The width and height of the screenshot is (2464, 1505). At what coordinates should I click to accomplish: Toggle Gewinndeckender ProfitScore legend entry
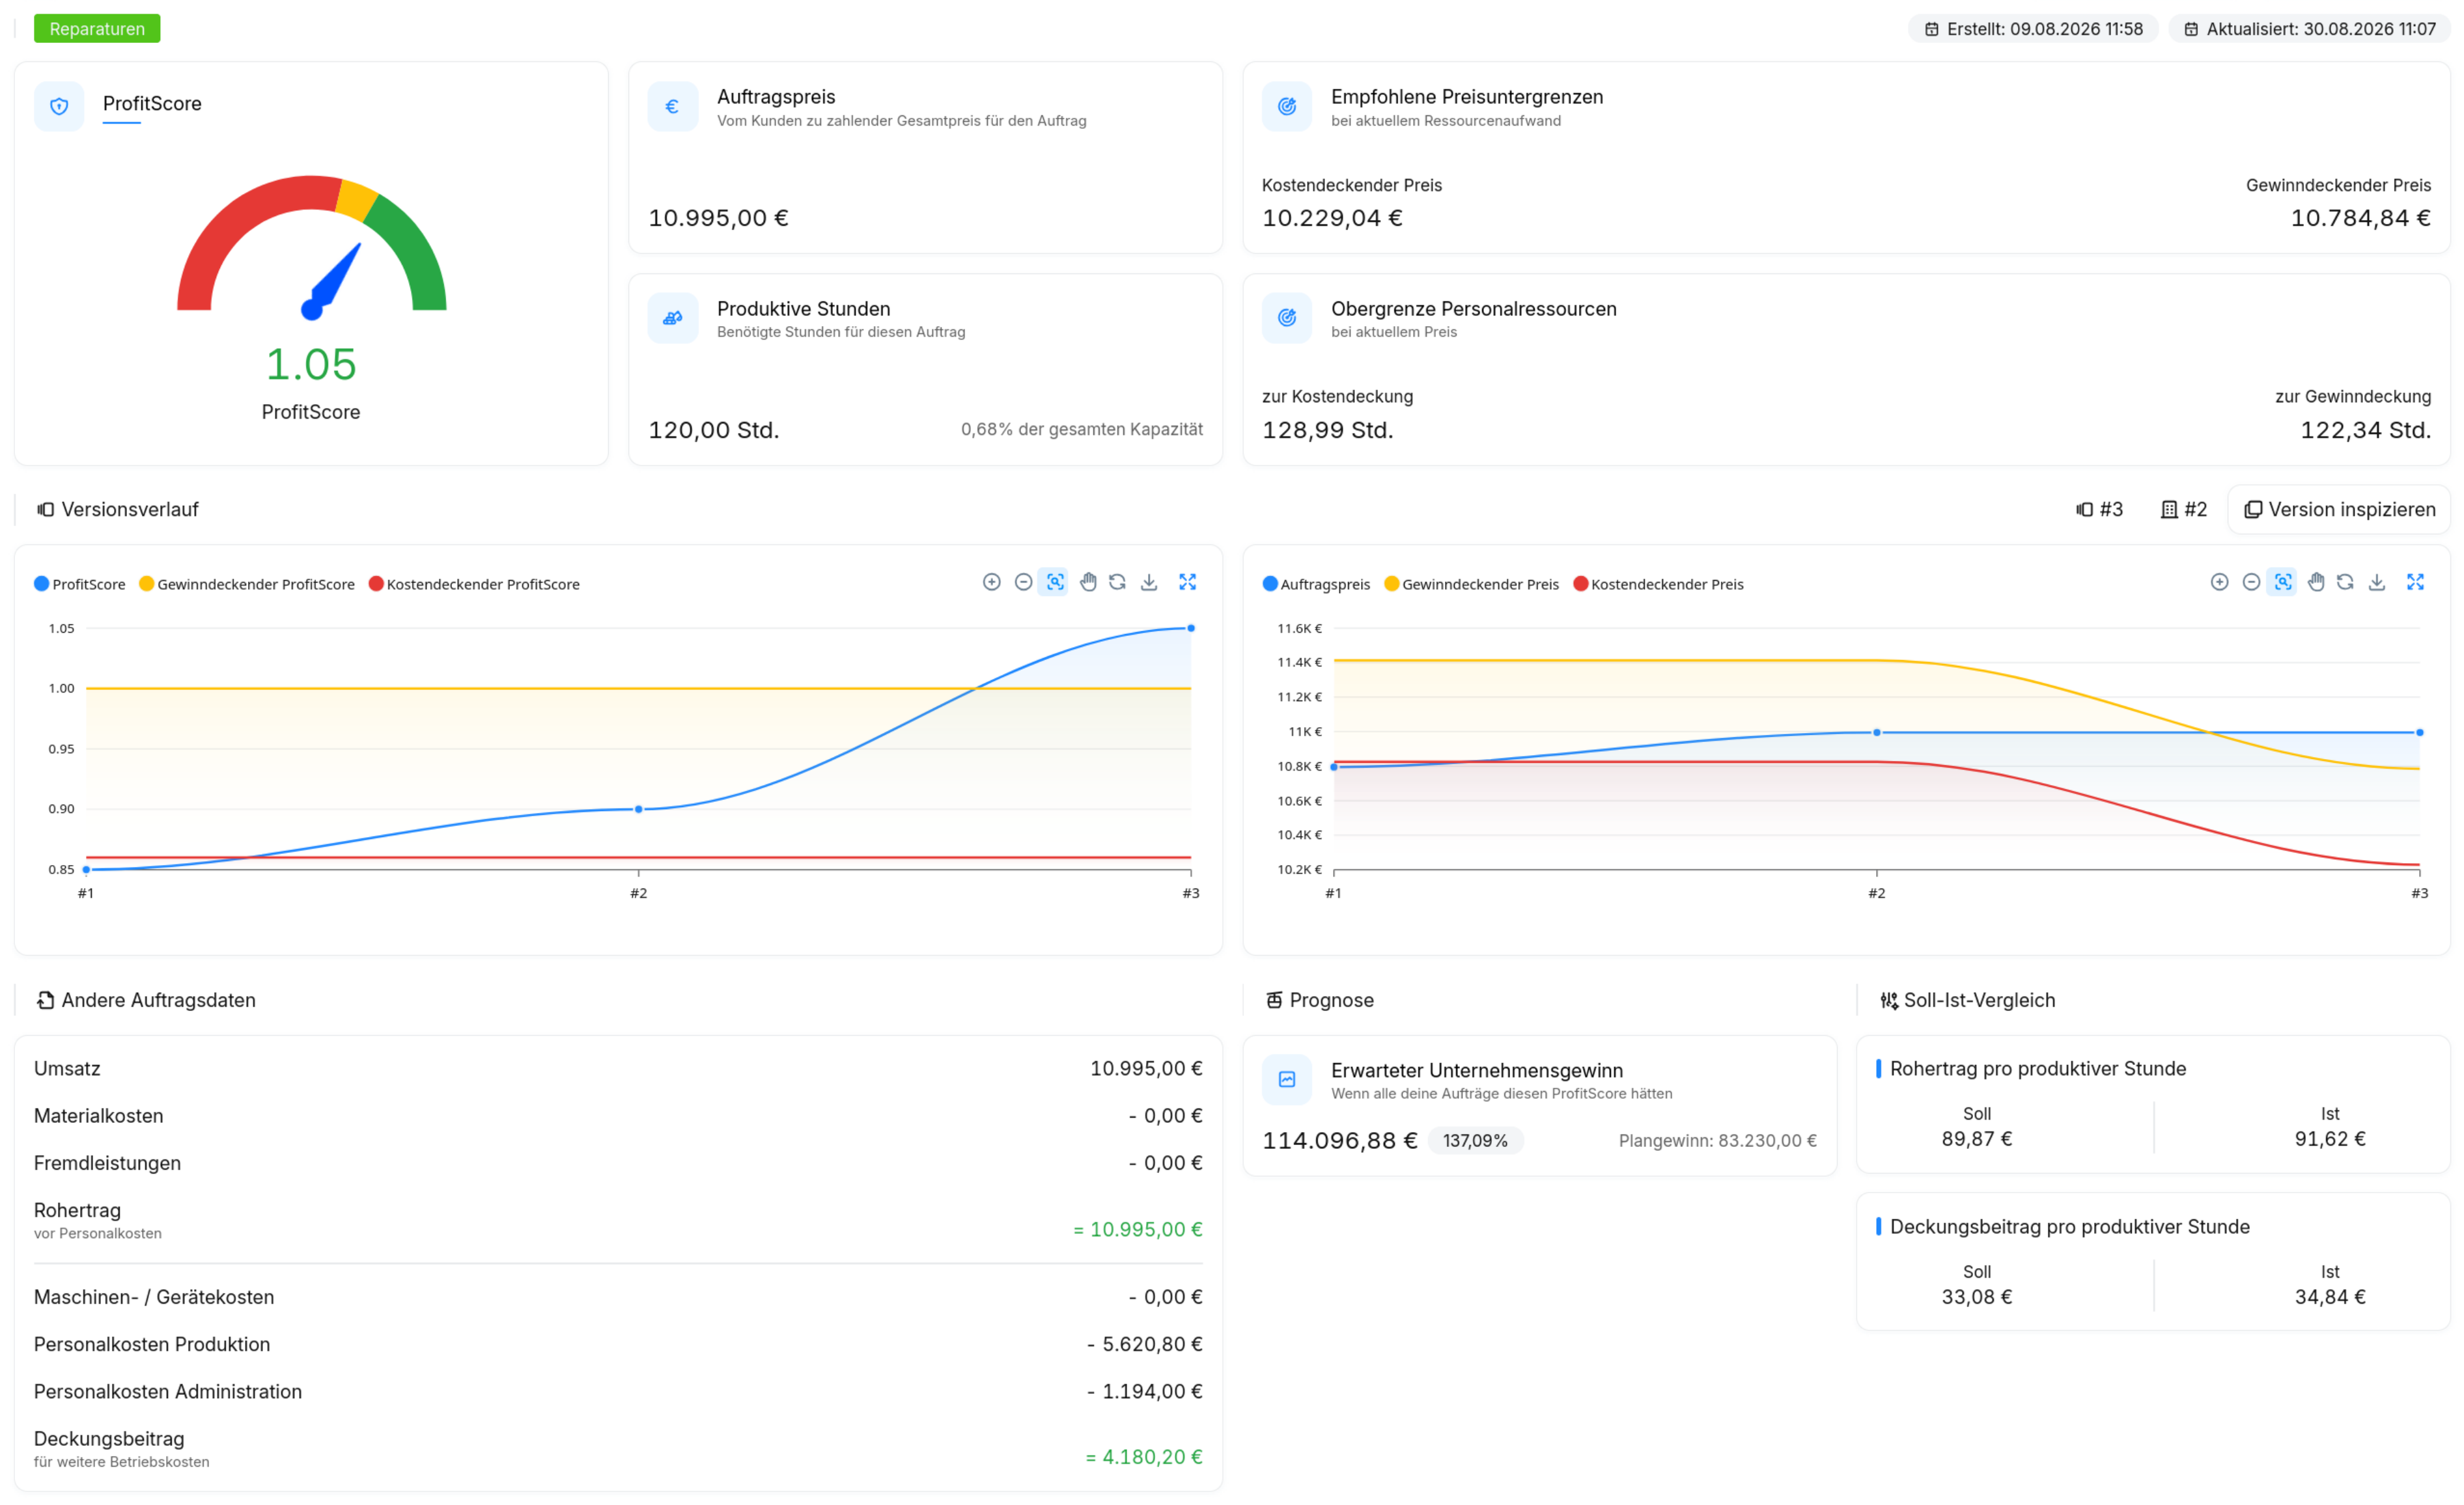(x=247, y=584)
